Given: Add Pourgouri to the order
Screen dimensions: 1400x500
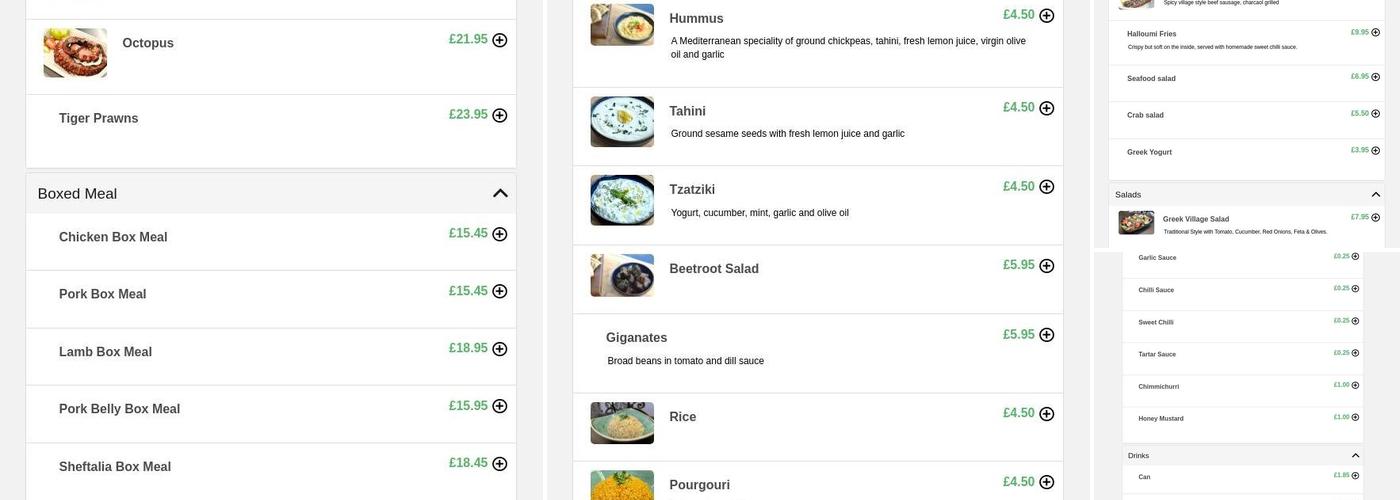Looking at the screenshot, I should point(1047,482).
